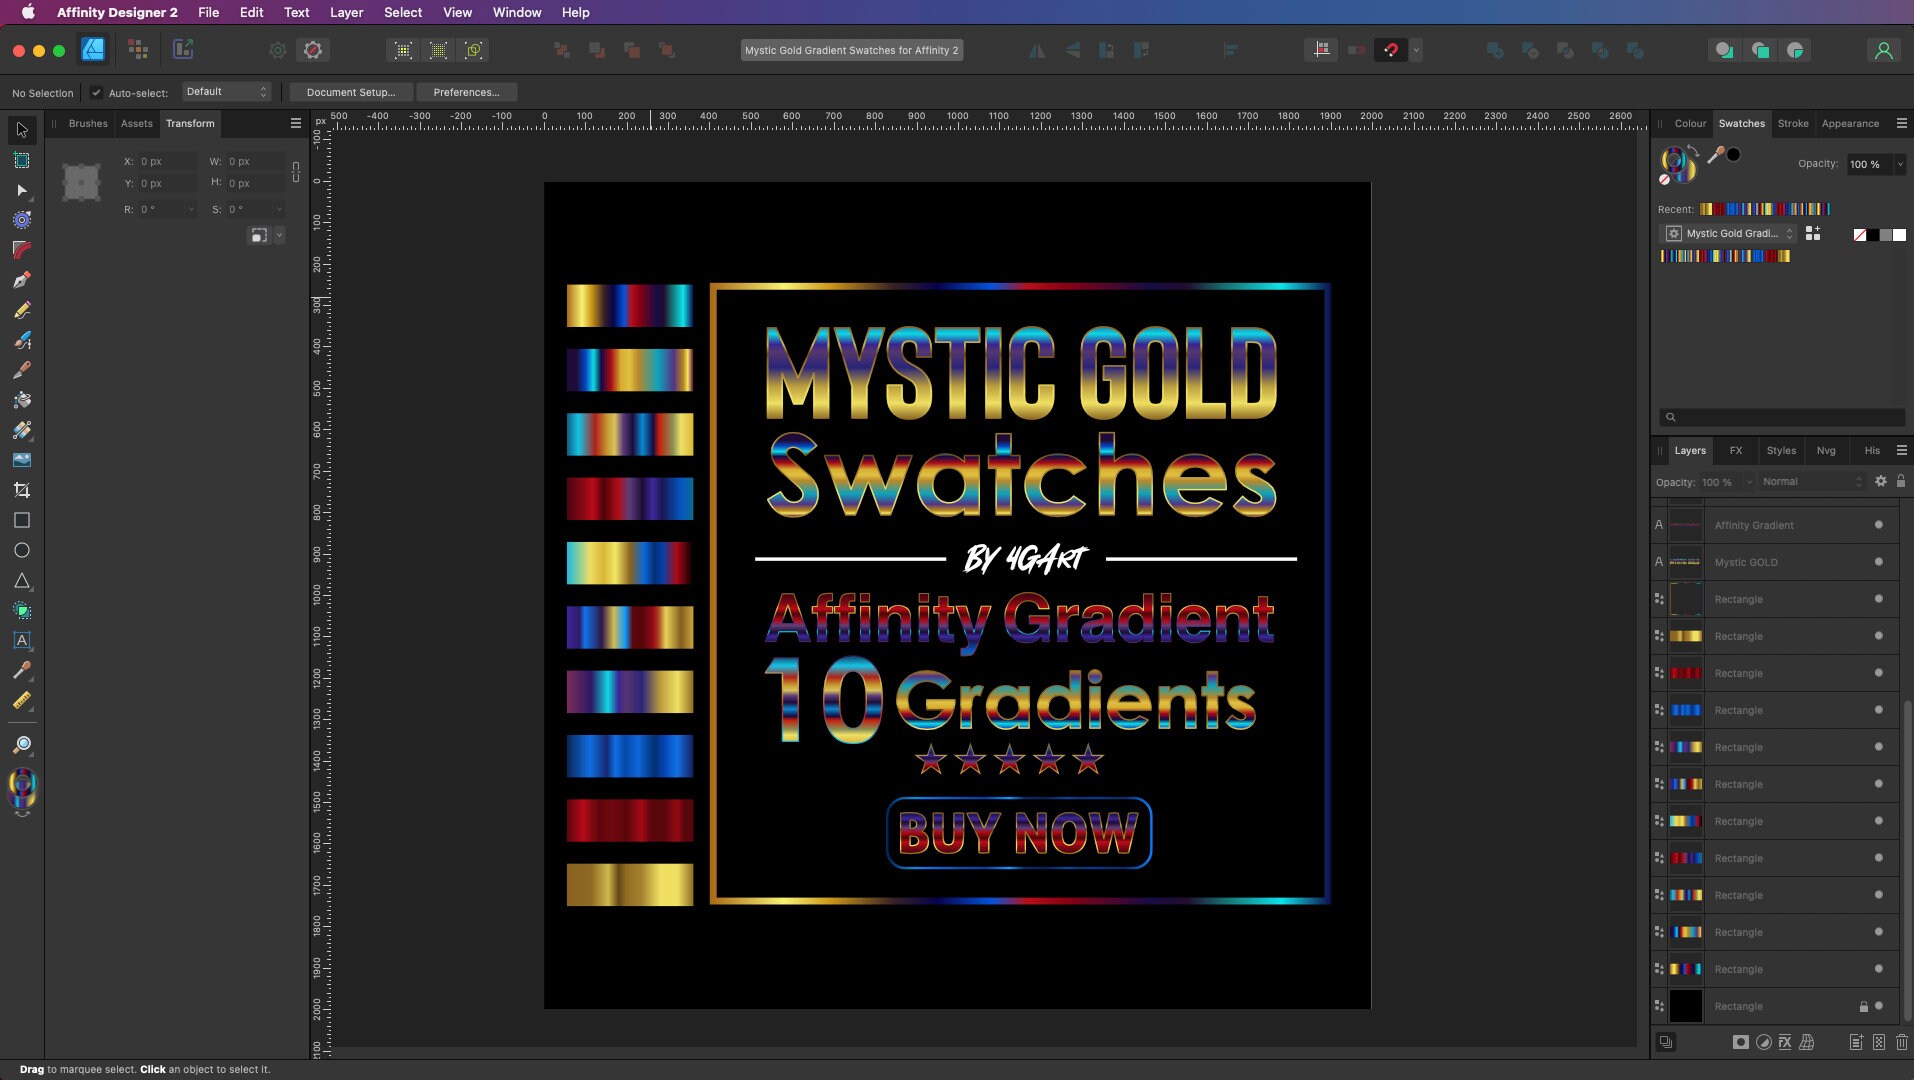1914x1080 pixels.
Task: Choose the Ellipse shape tool
Action: (x=22, y=550)
